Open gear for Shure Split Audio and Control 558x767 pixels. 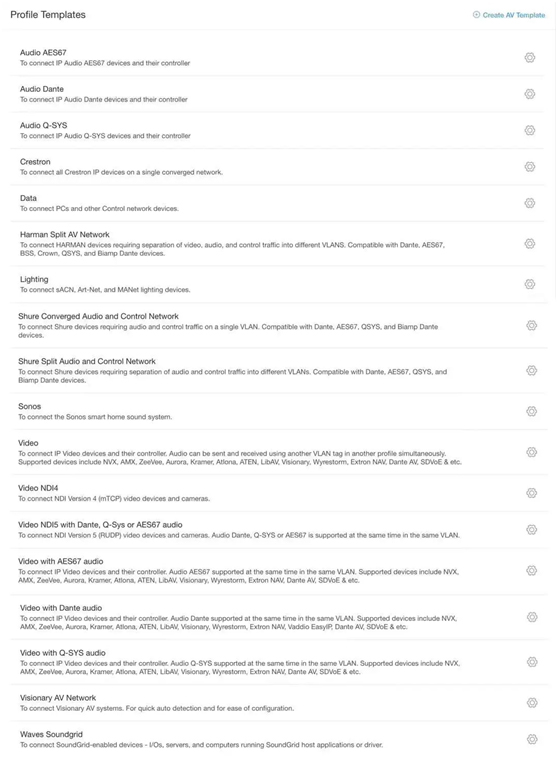click(532, 370)
